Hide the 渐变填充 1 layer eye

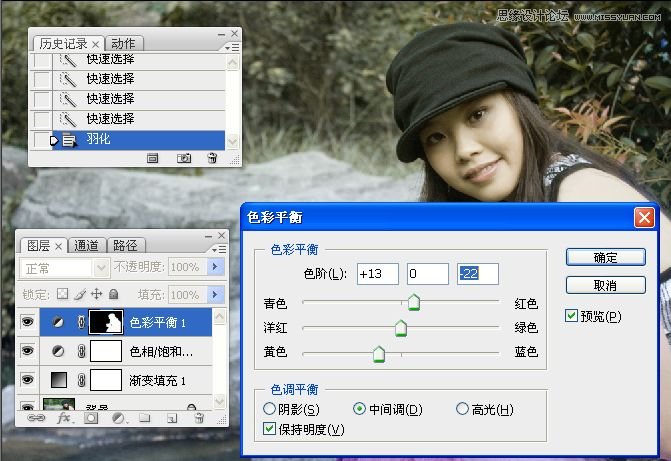(x=28, y=379)
